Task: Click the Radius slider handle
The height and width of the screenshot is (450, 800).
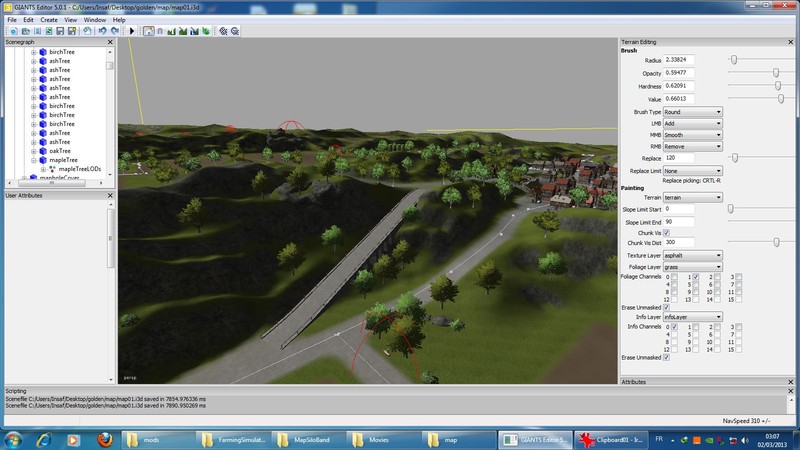Action: (734, 60)
